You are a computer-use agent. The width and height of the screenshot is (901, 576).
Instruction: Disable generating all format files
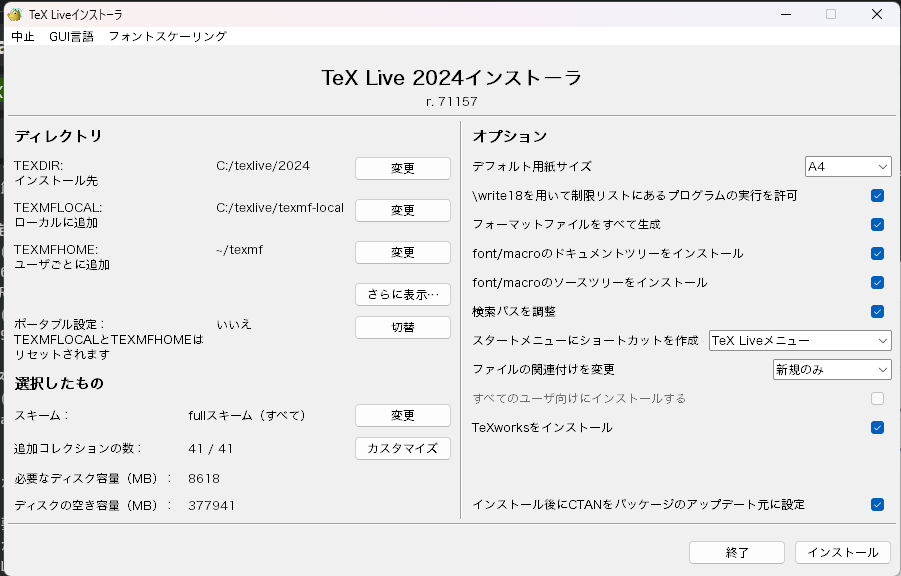[x=878, y=225]
